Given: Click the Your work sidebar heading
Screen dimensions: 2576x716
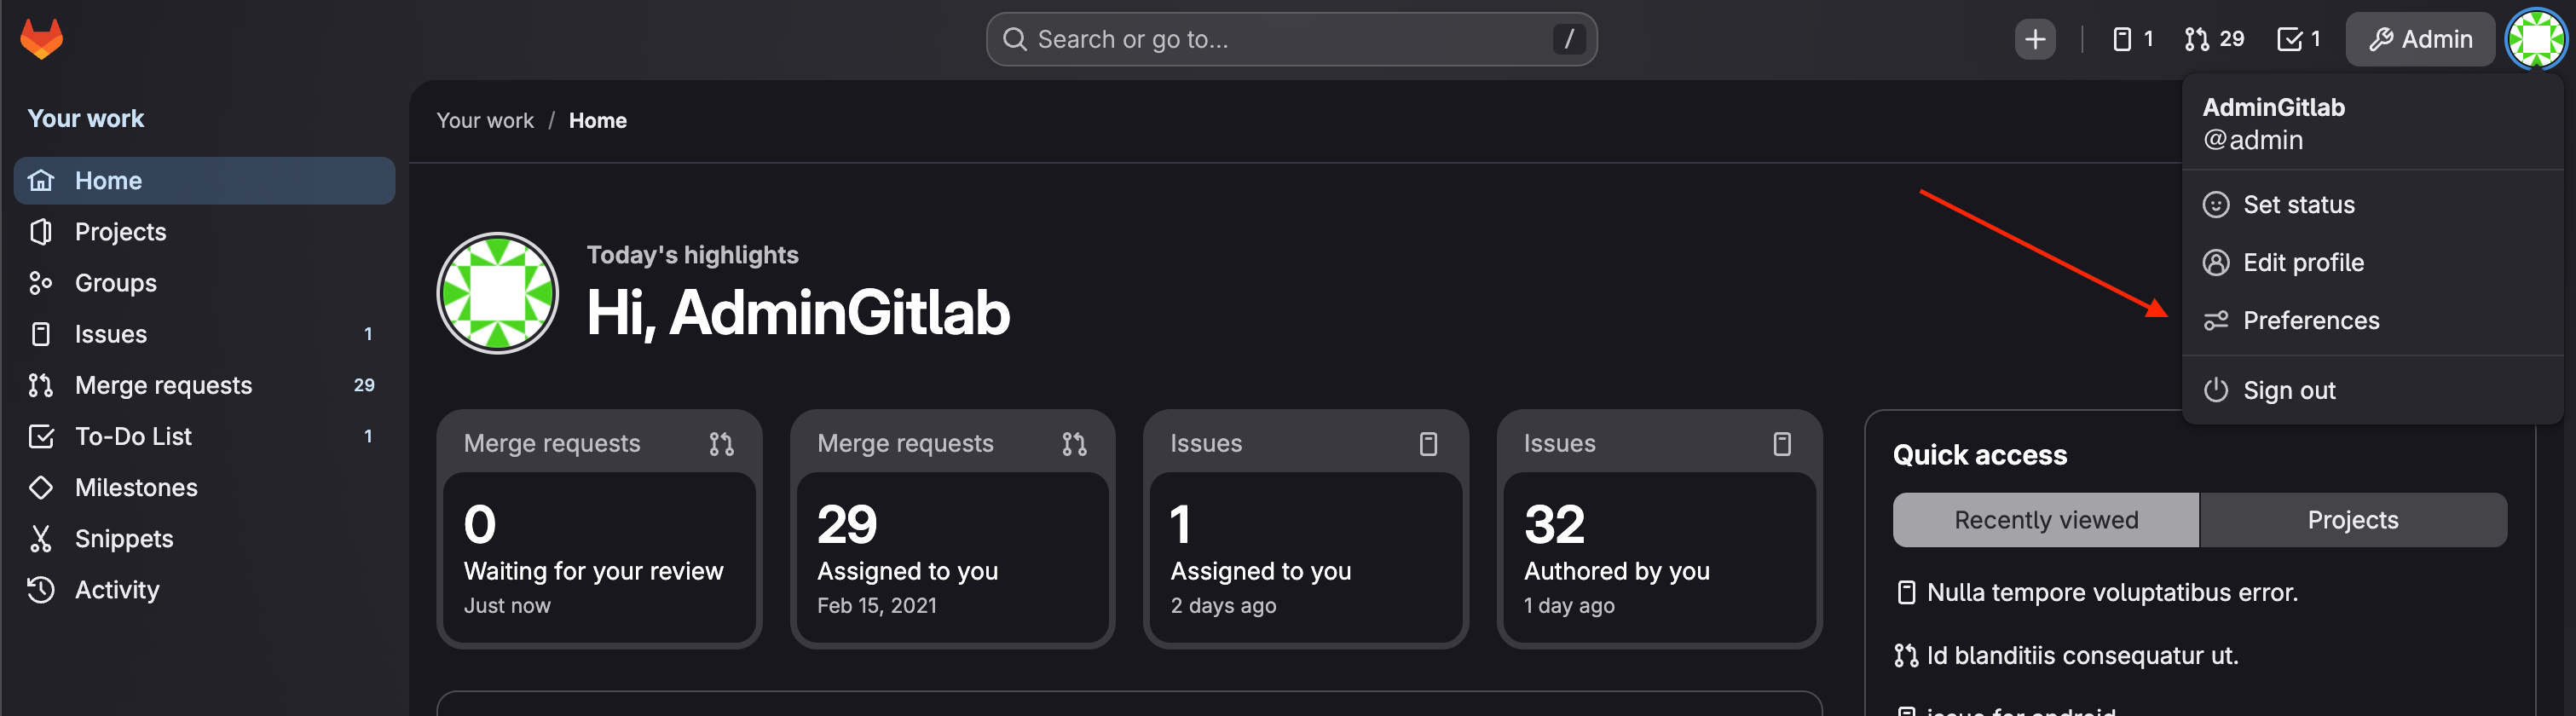Looking at the screenshot, I should pyautogui.click(x=86, y=118).
